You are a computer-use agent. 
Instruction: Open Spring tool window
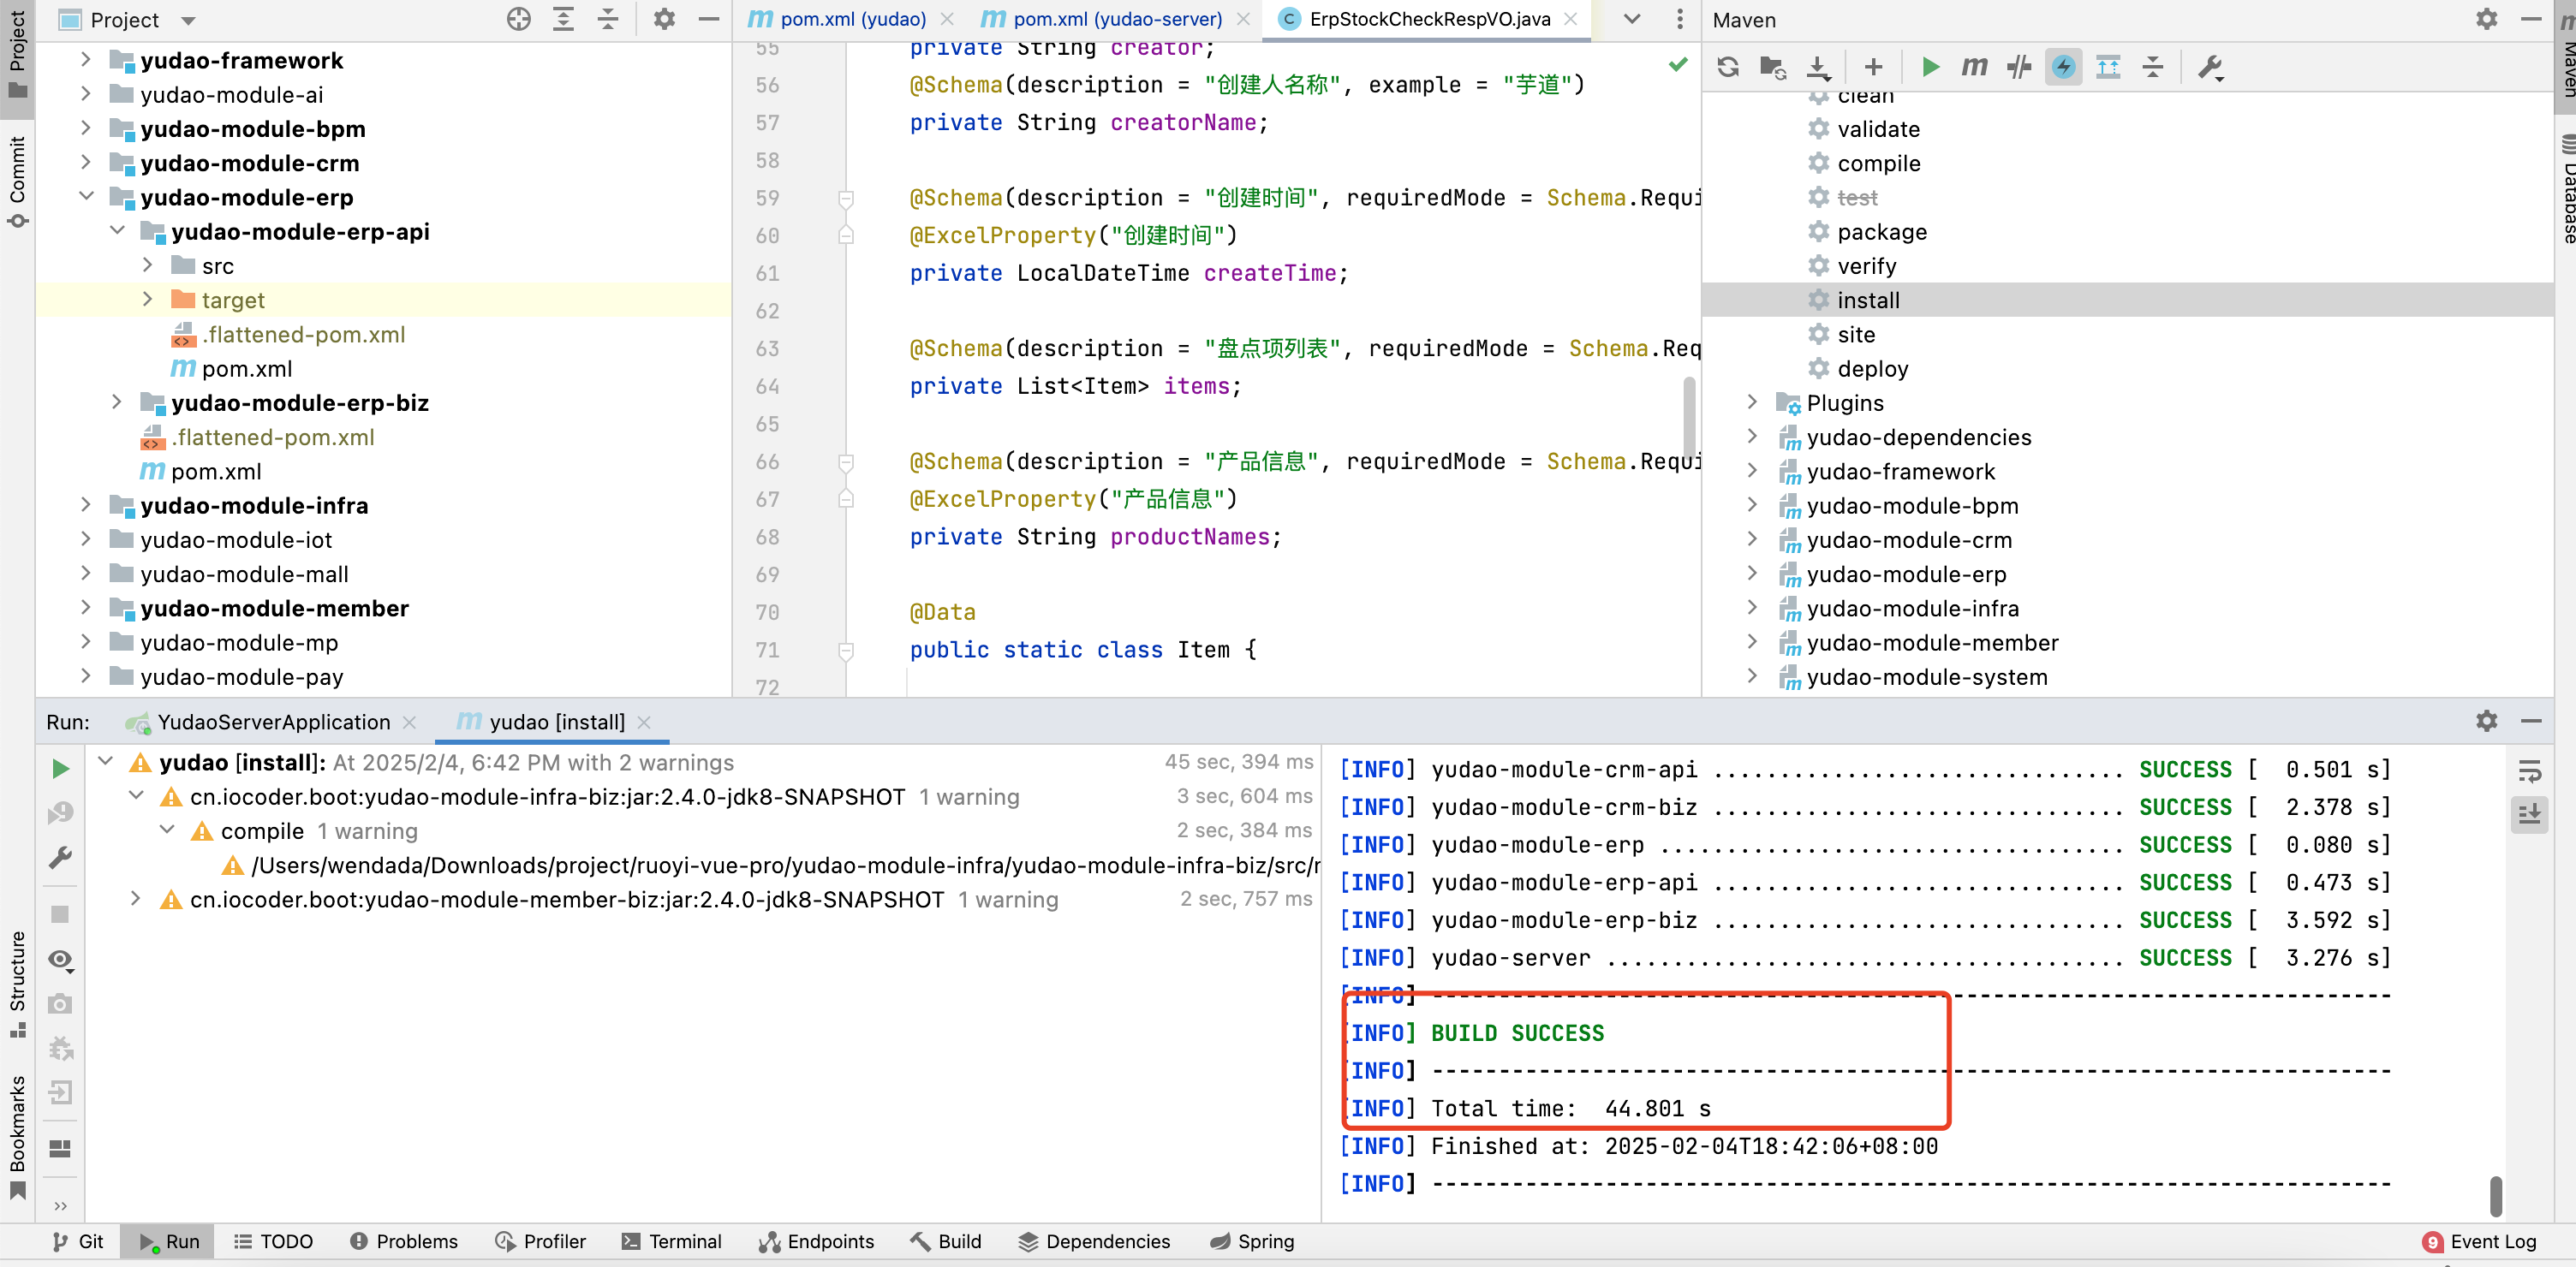coord(1252,1241)
